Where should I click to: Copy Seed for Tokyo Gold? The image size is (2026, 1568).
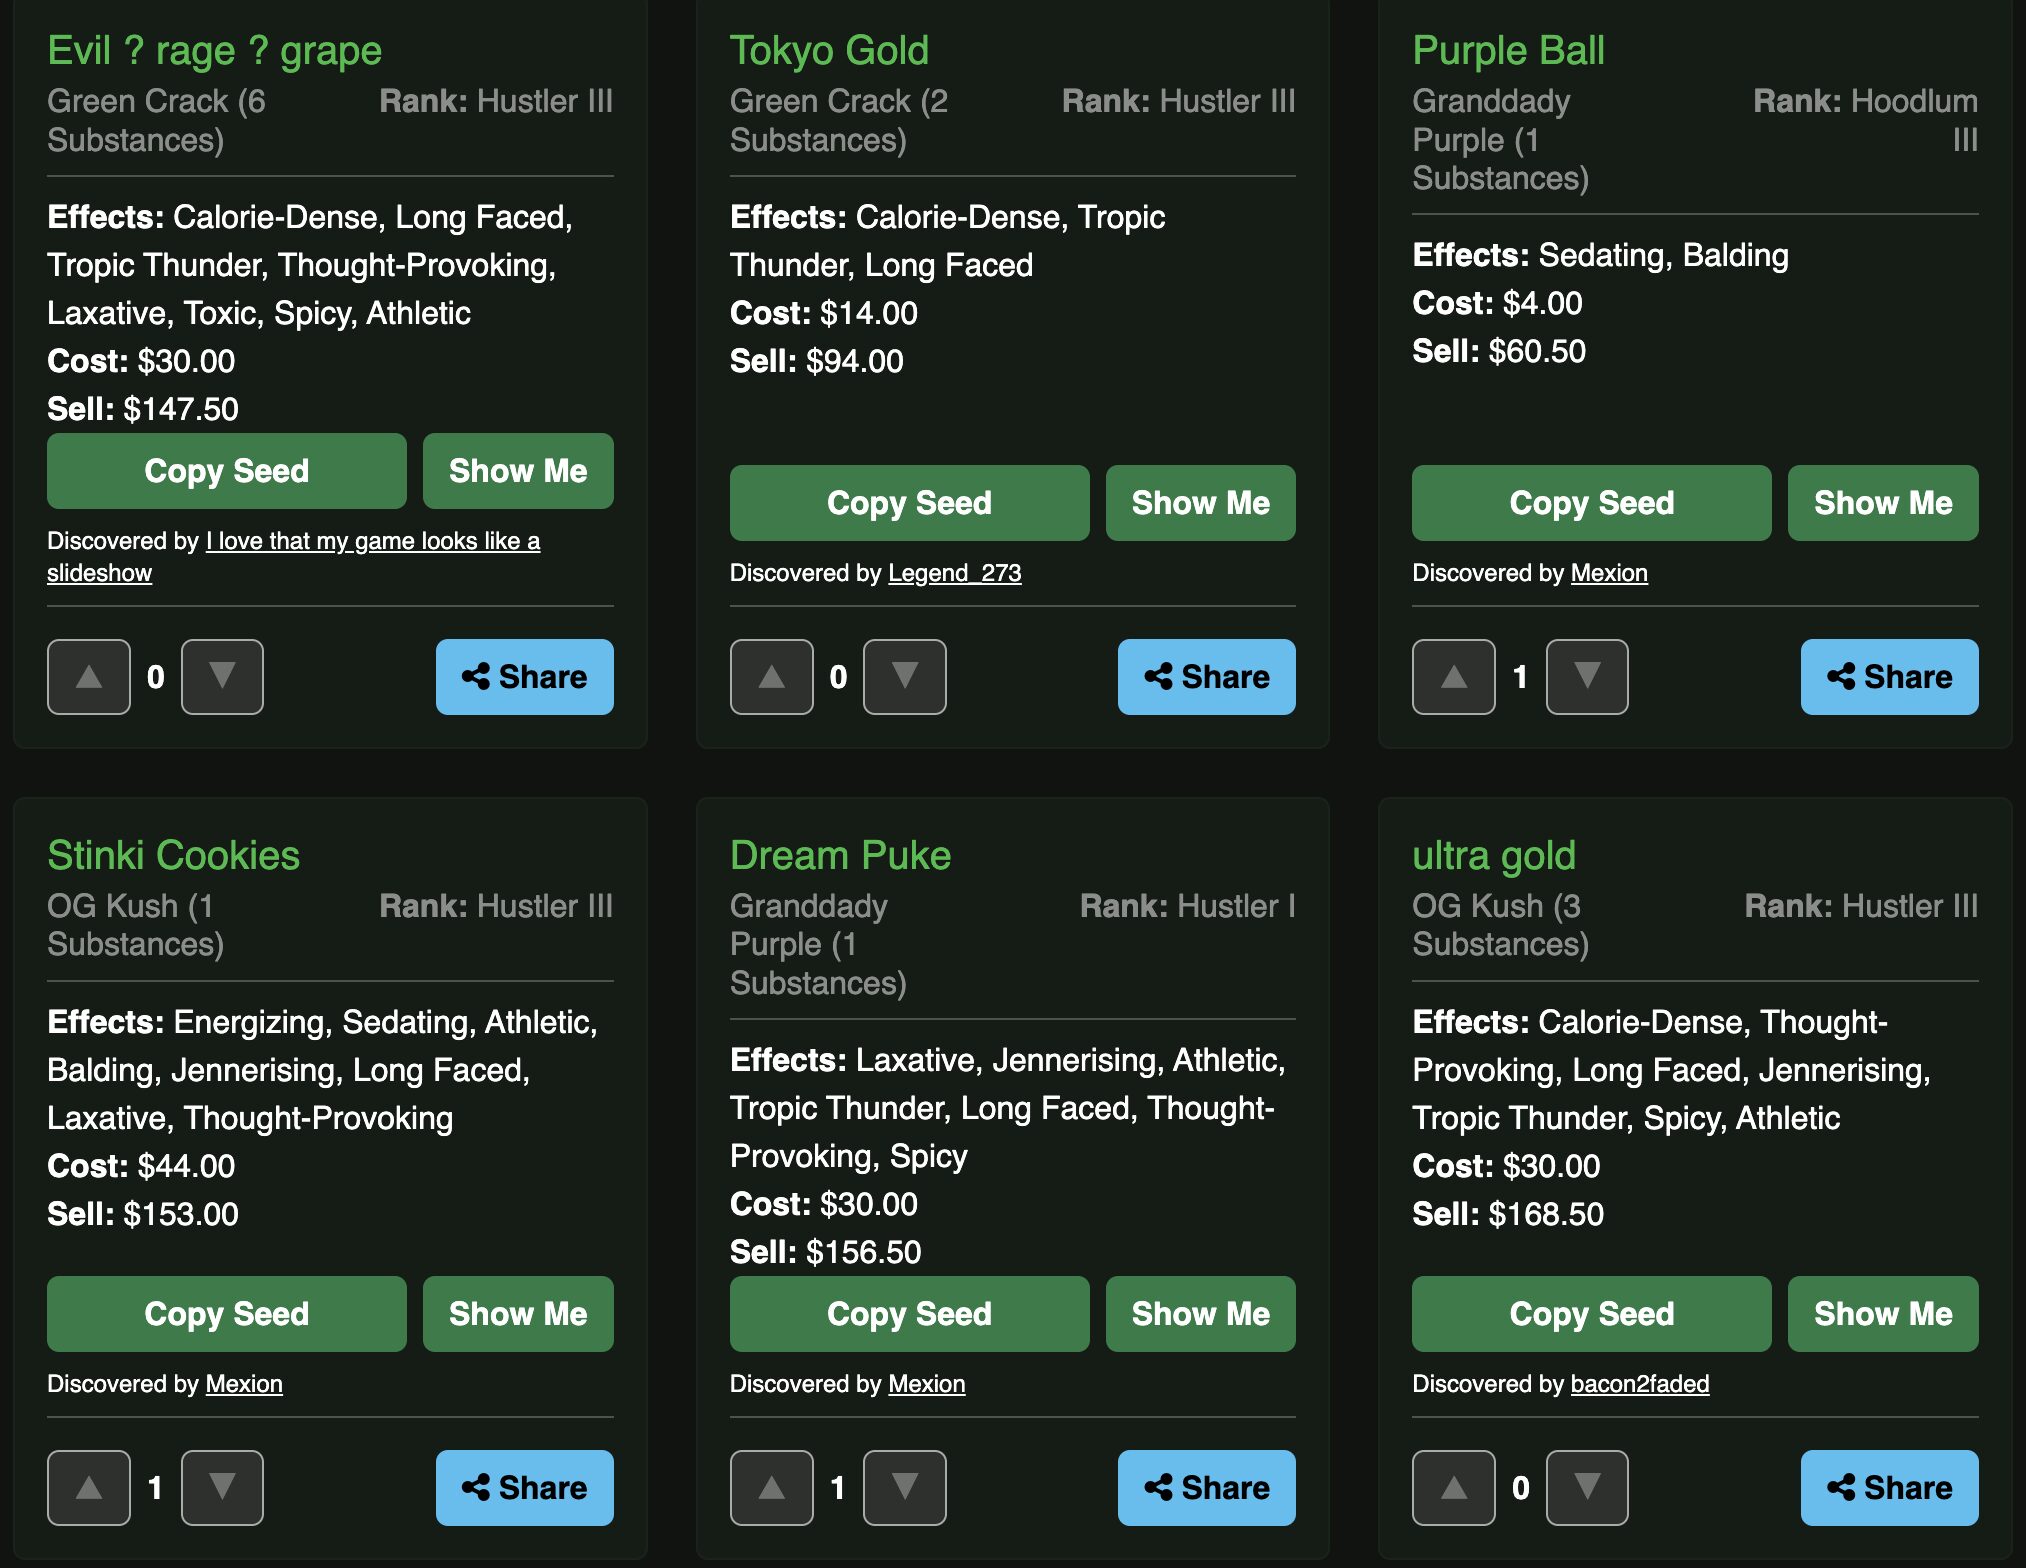click(909, 503)
